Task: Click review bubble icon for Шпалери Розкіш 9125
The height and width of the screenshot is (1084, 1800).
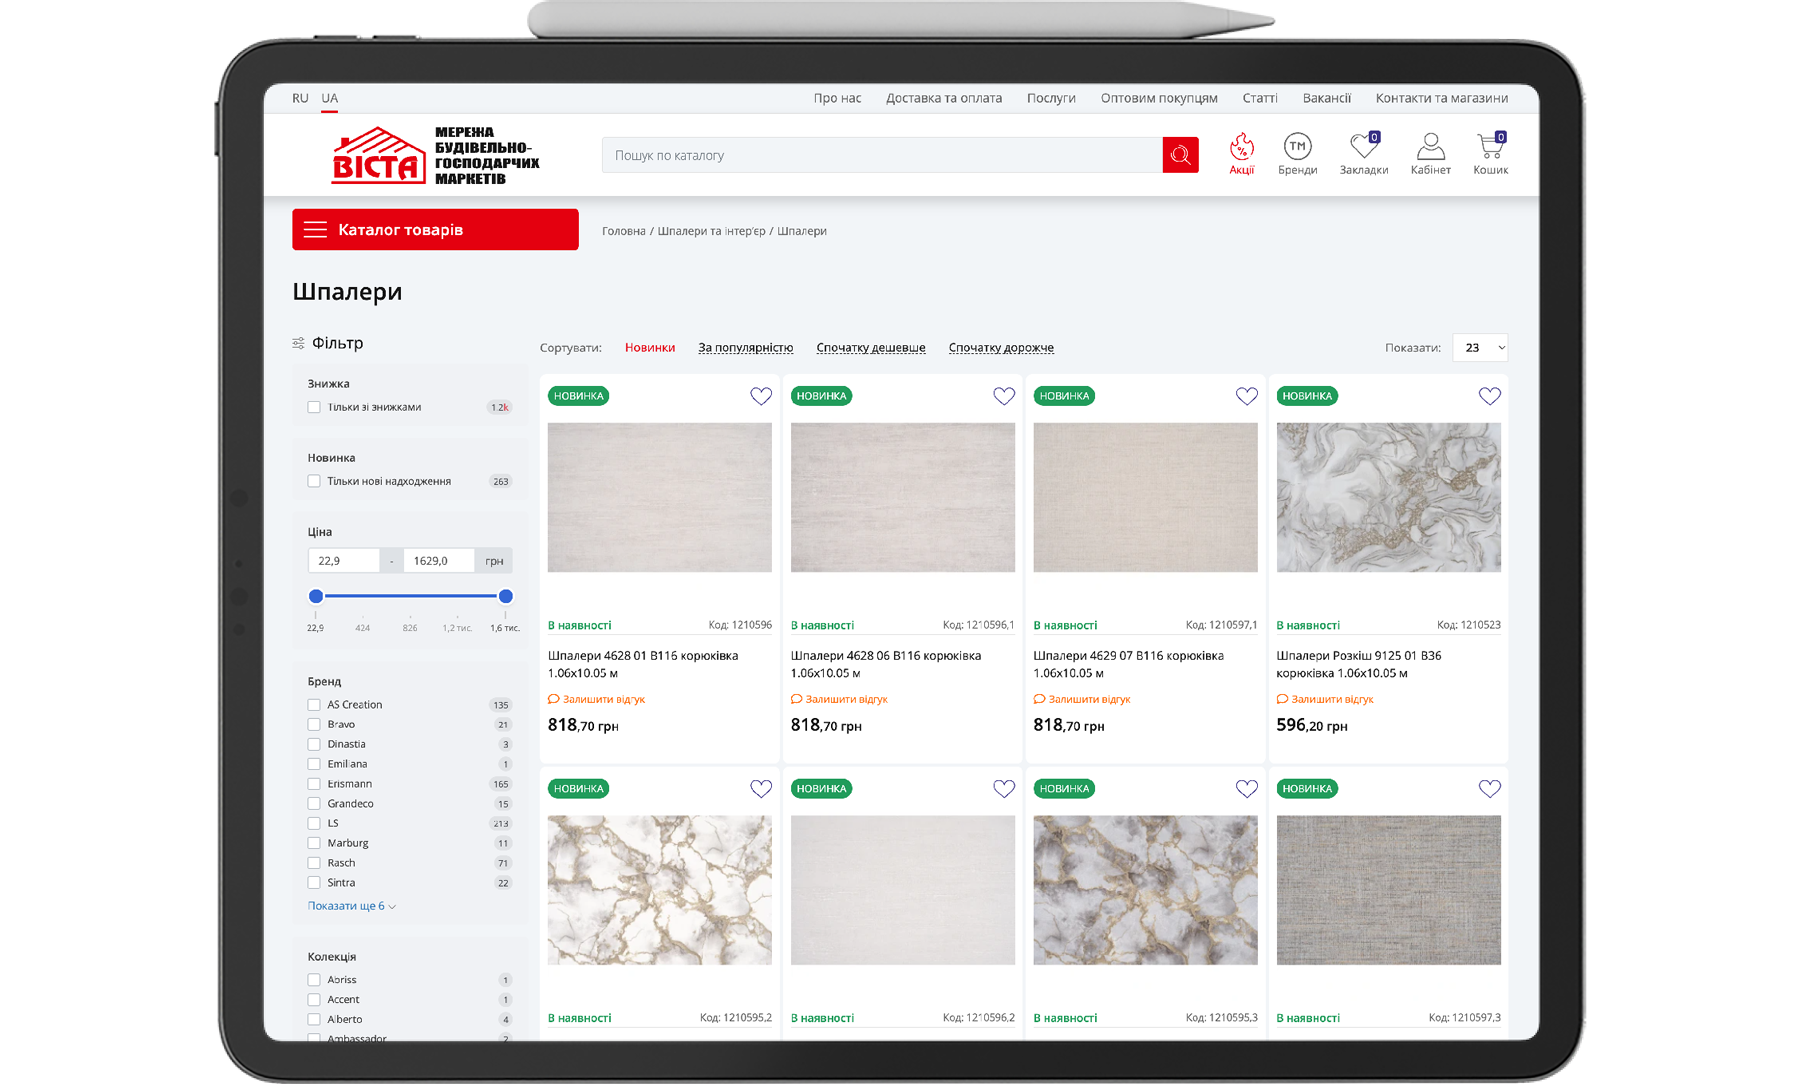Action: 1282,699
